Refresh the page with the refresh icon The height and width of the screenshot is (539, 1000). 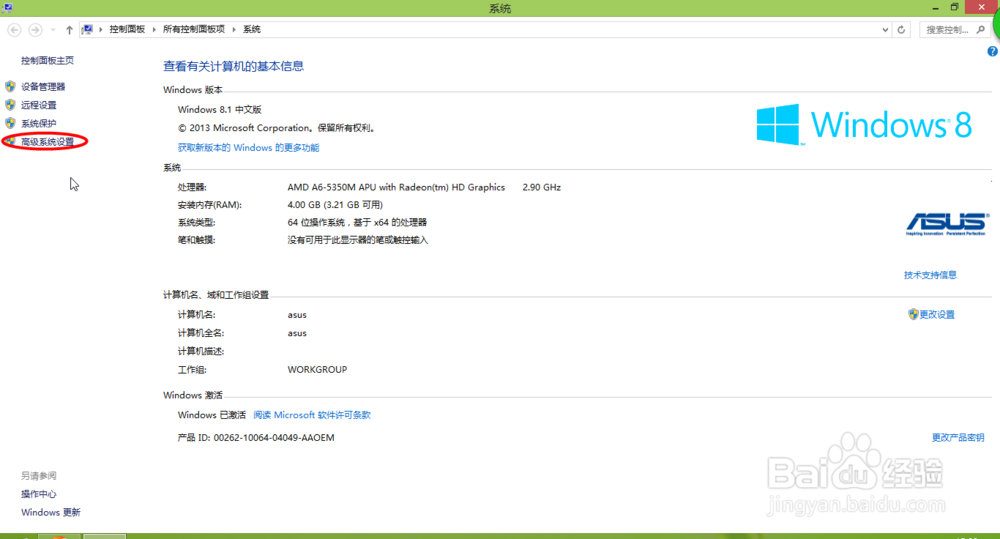click(901, 29)
